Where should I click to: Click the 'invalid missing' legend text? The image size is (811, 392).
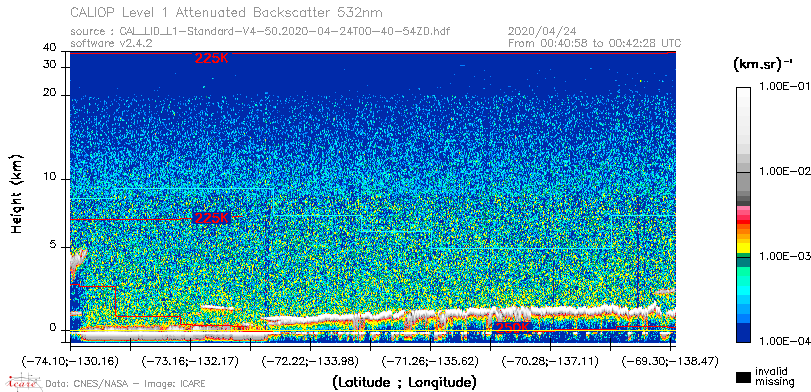click(x=774, y=376)
